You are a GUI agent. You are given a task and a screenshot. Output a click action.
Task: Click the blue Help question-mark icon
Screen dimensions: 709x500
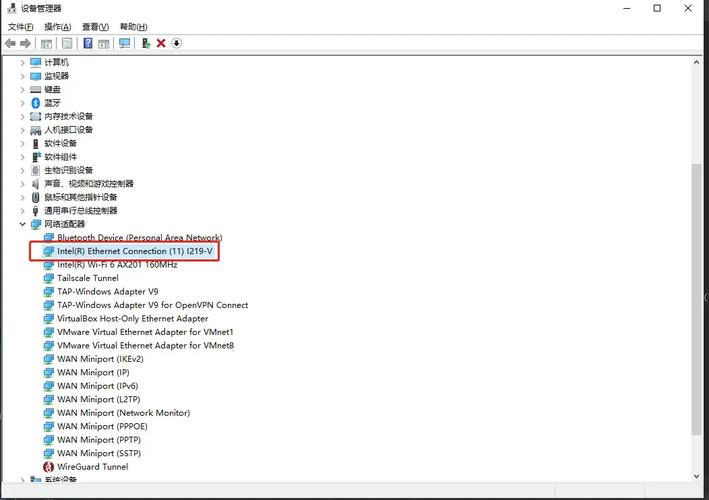(88, 43)
